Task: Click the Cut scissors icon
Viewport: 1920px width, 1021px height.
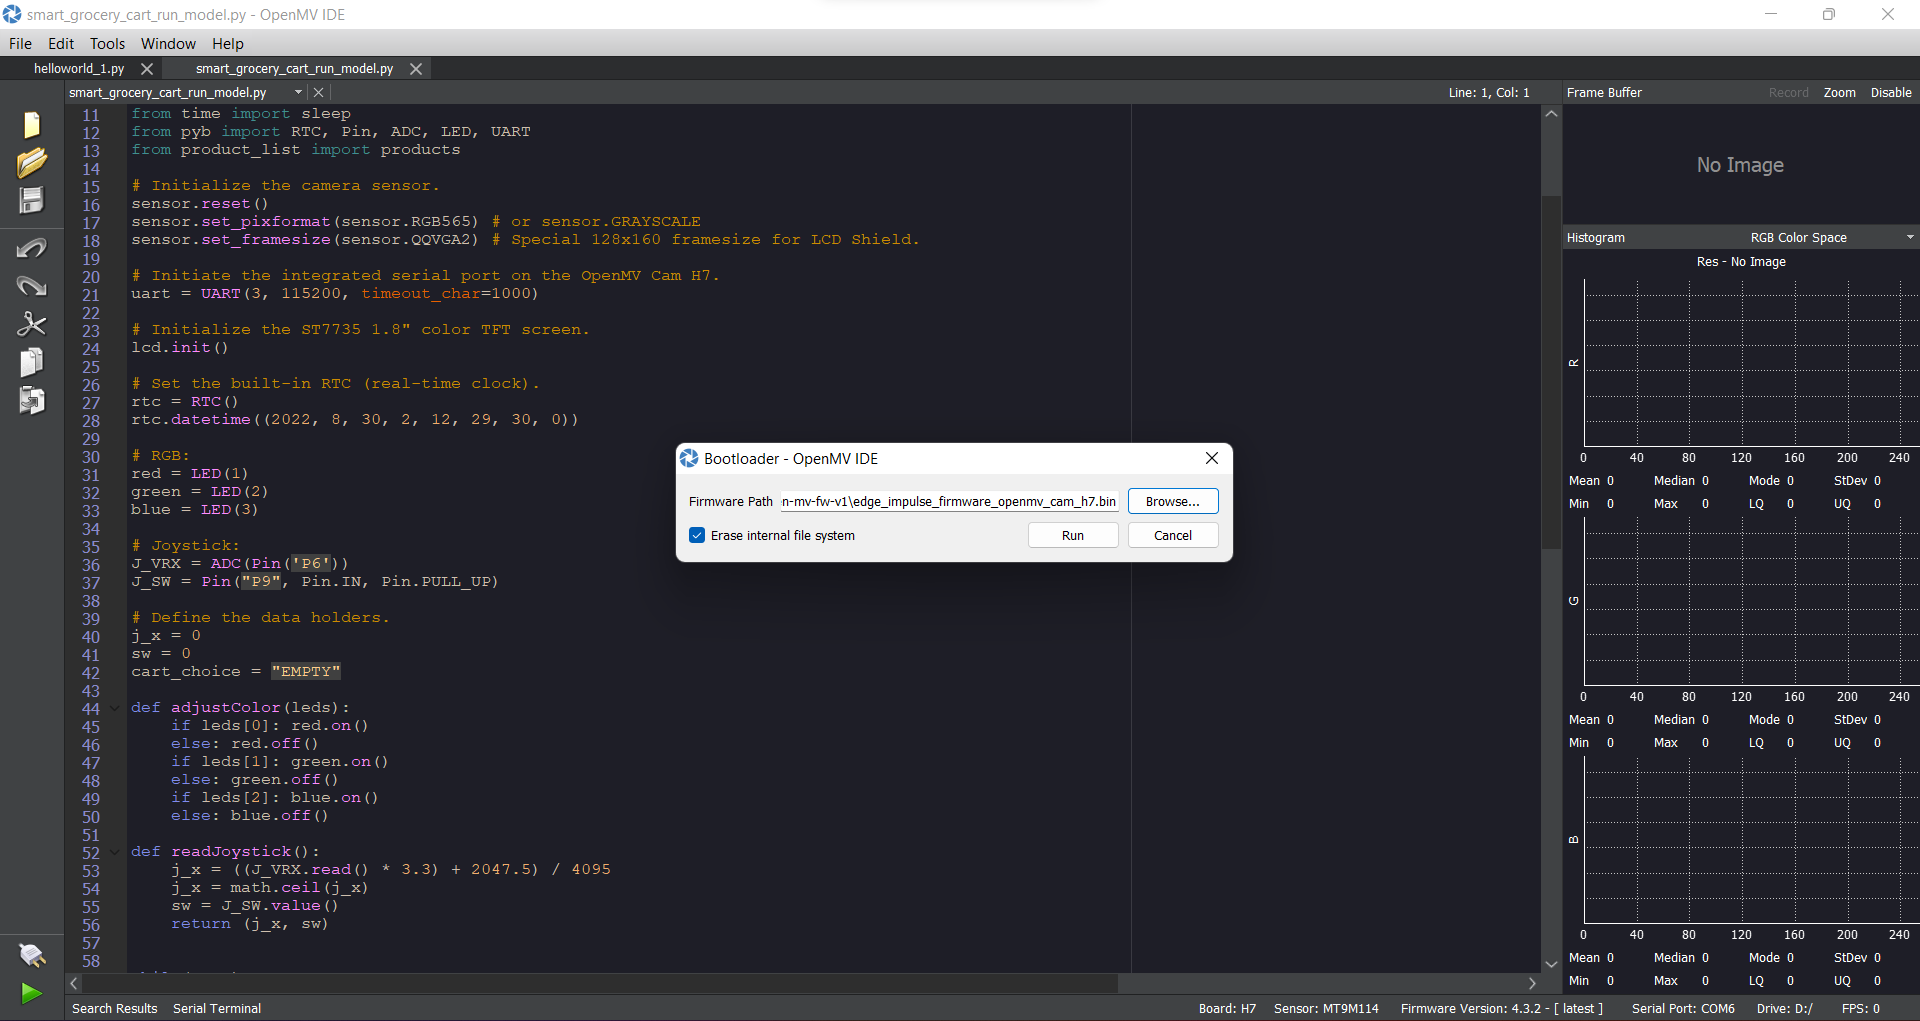Action: (31, 324)
